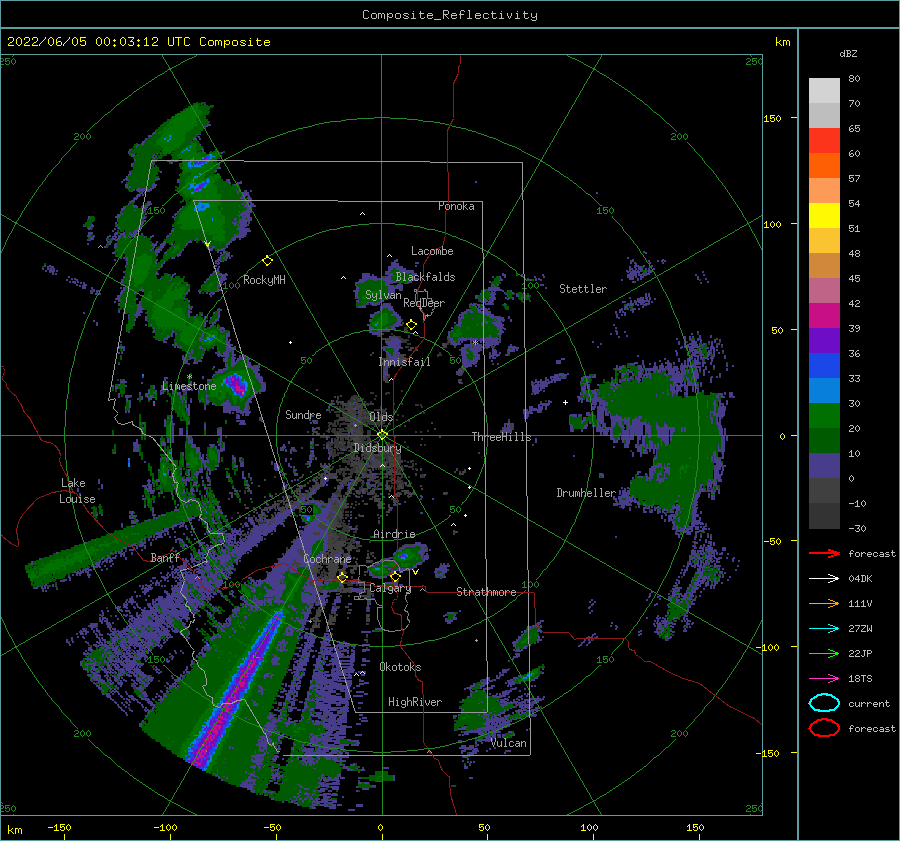Click the dBZ legend heading
Viewport: 900px width, 841px height.
pyautogui.click(x=848, y=53)
